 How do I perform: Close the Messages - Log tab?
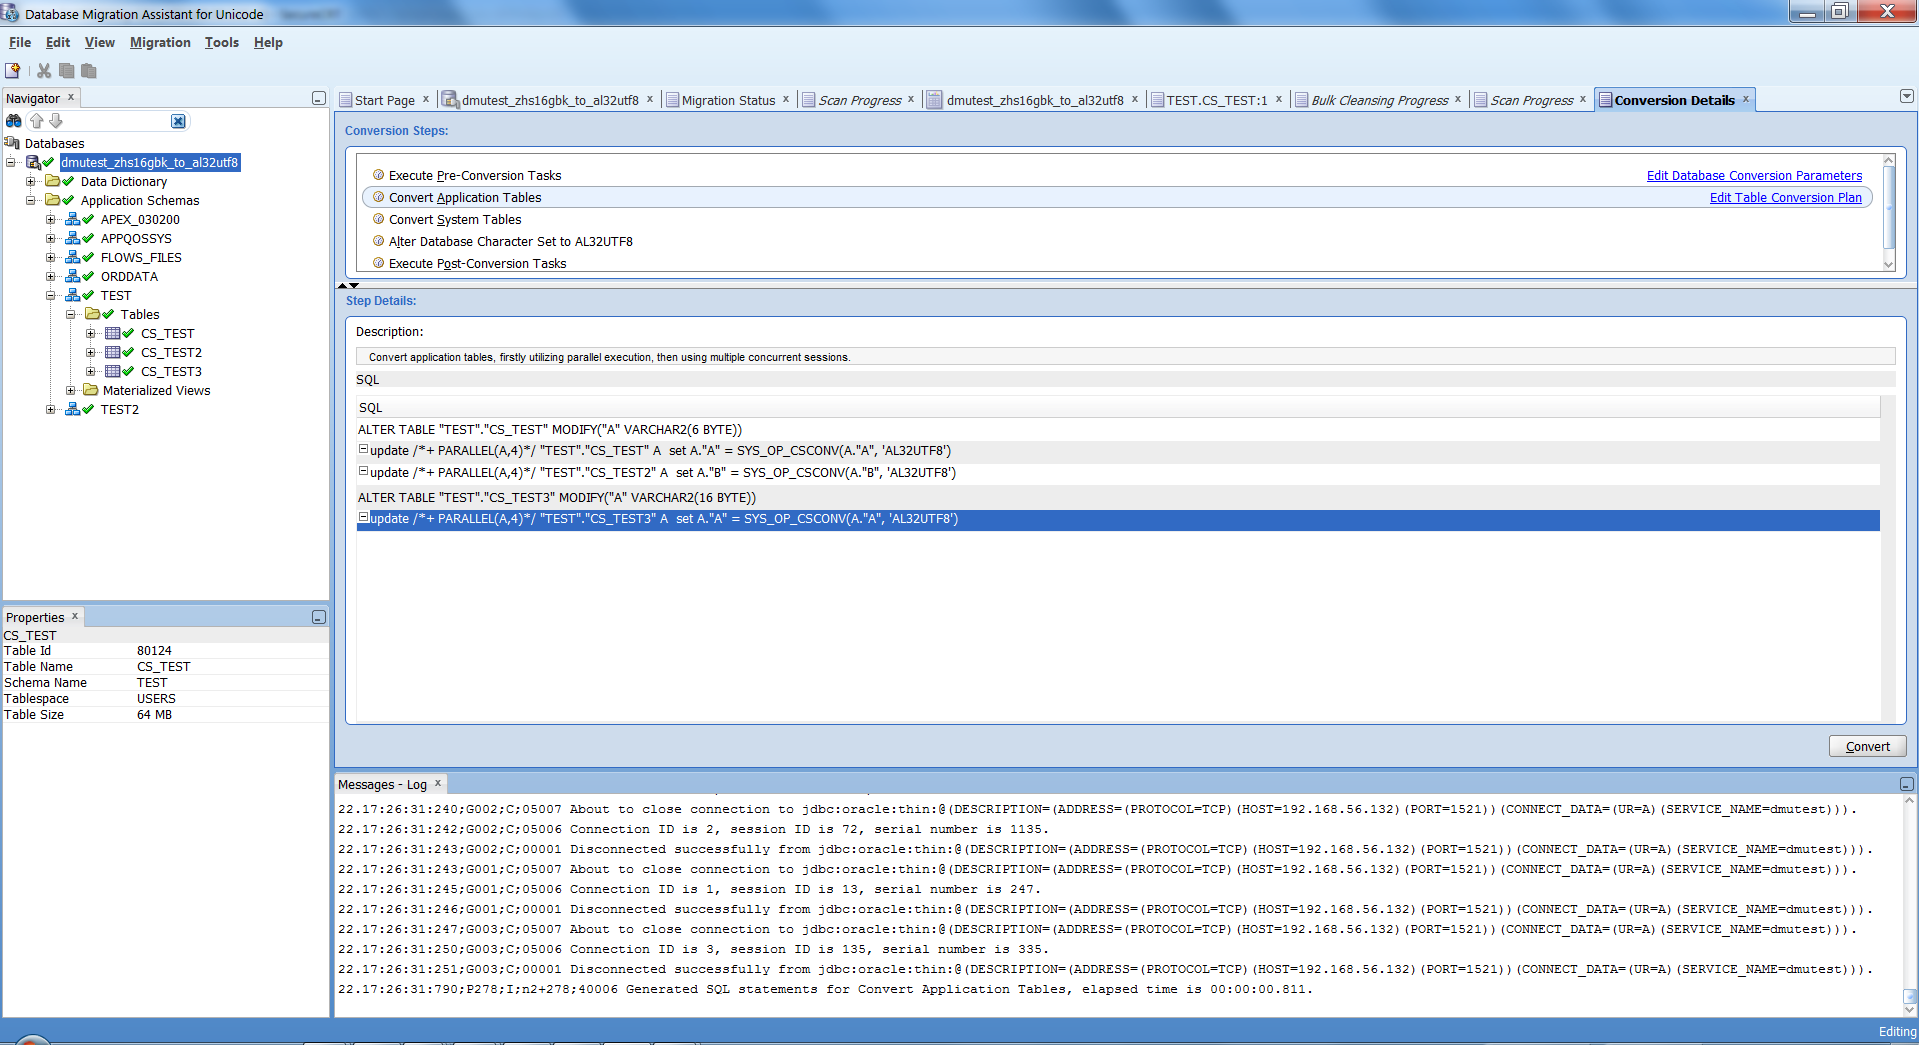438,783
